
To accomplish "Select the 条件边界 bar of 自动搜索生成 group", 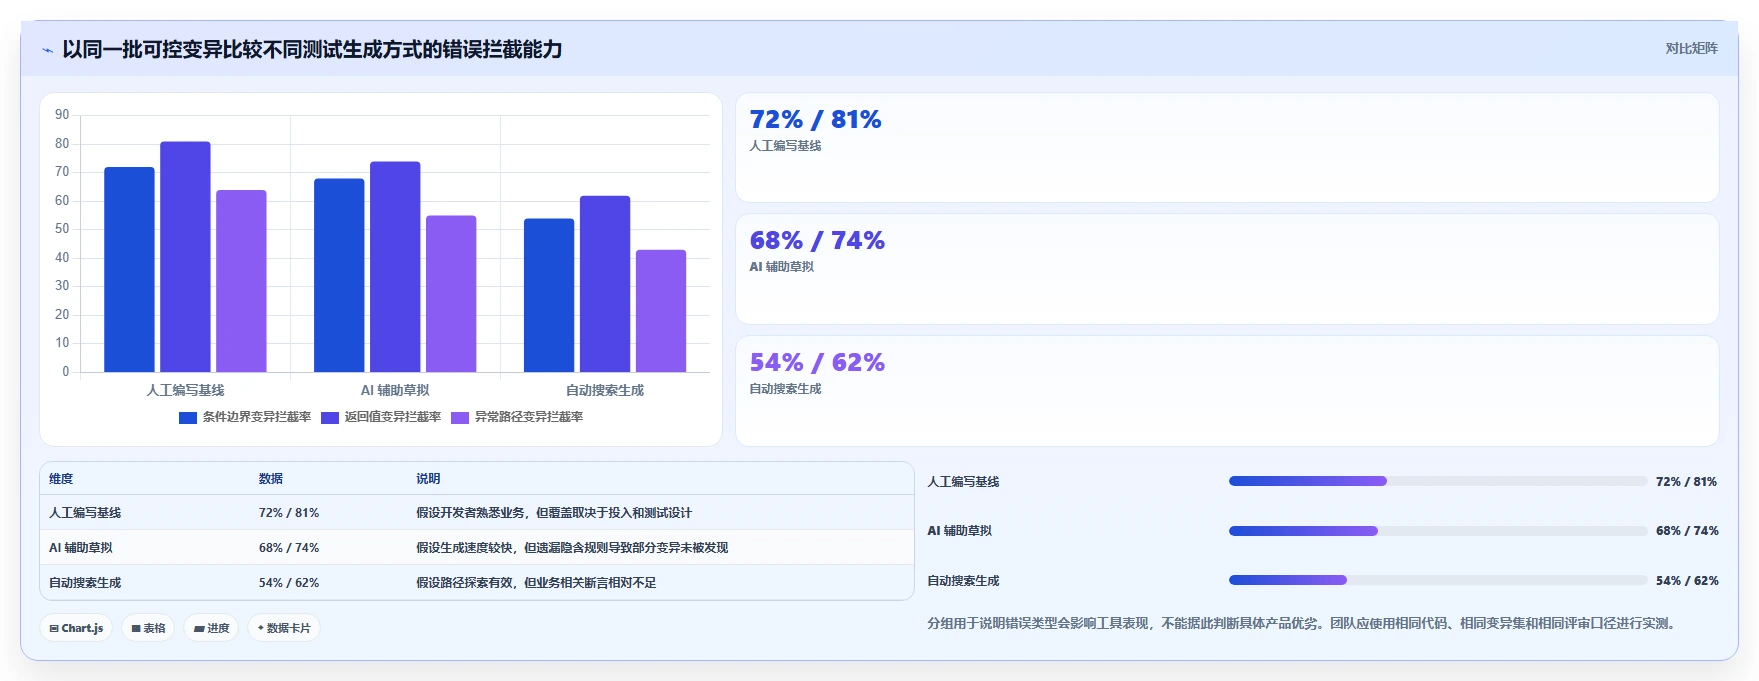I will click(549, 295).
